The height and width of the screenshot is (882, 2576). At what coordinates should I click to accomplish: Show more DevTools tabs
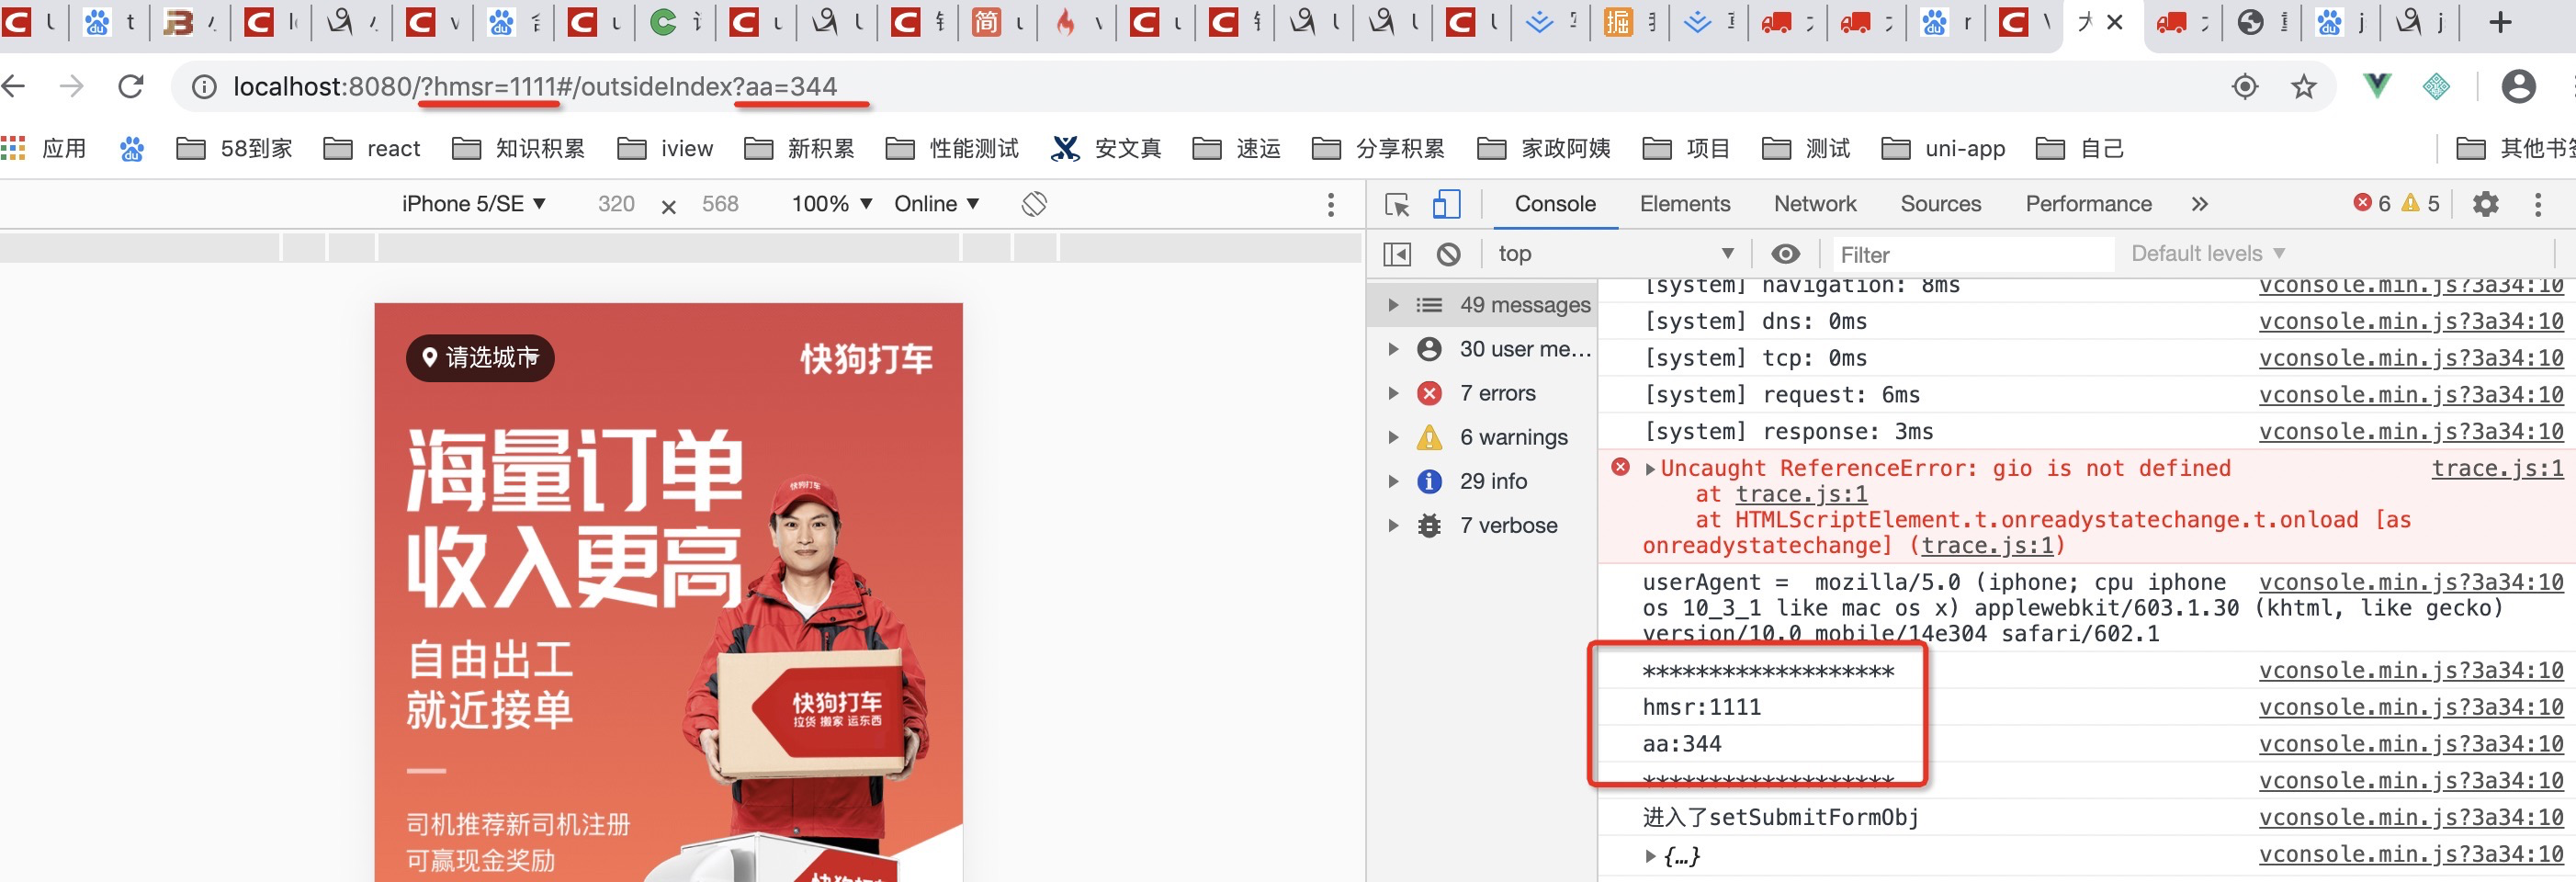[x=2199, y=205]
